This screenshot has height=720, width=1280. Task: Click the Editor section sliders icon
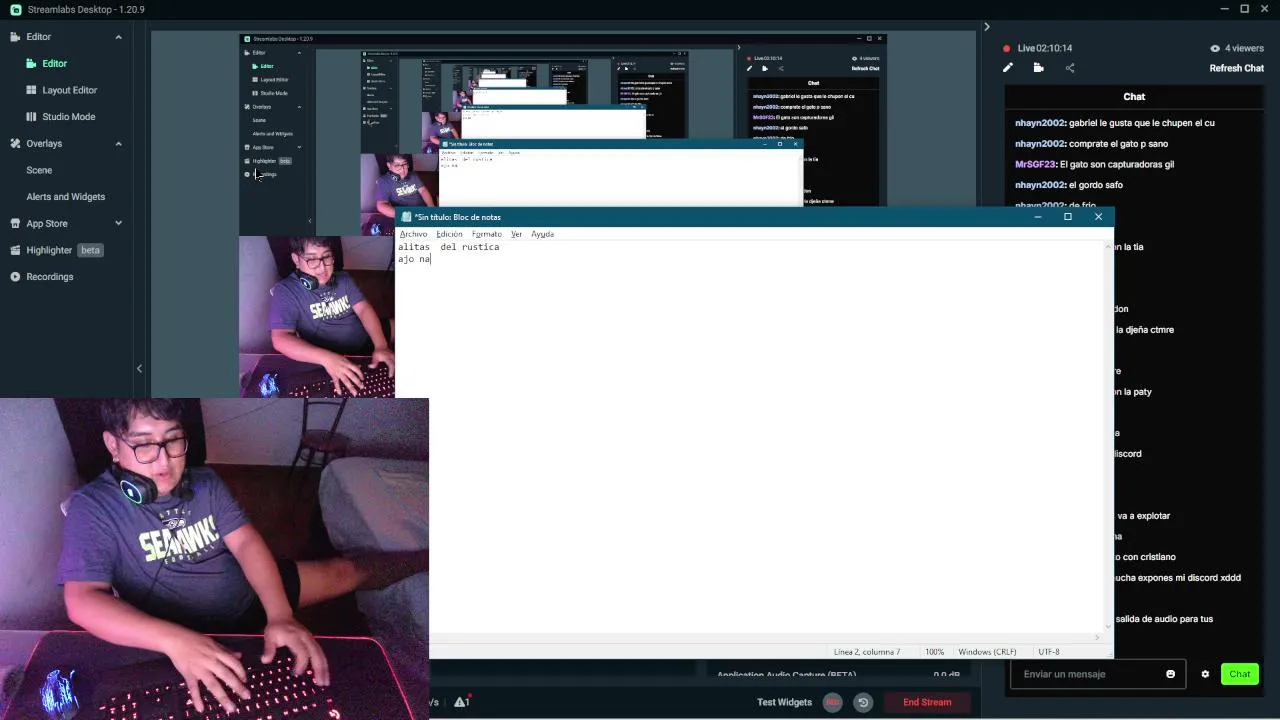tap(15, 37)
